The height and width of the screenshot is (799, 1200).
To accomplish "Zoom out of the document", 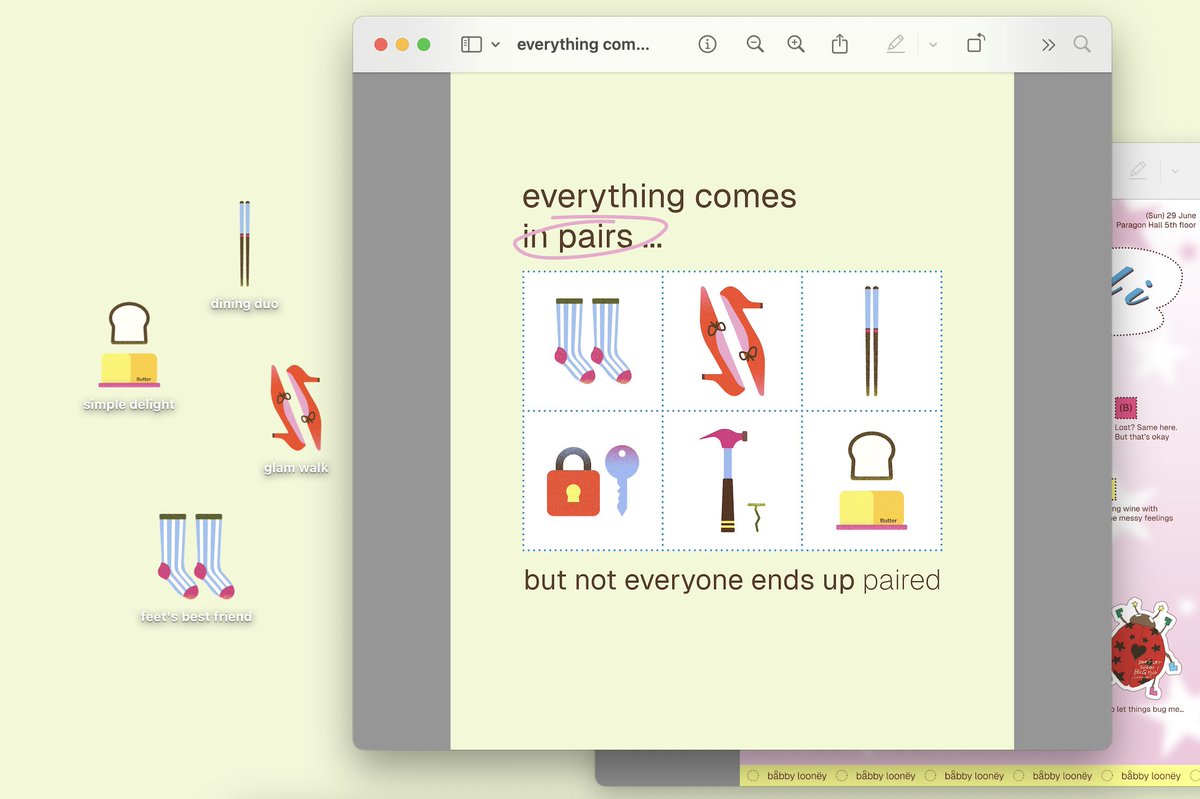I will 755,44.
